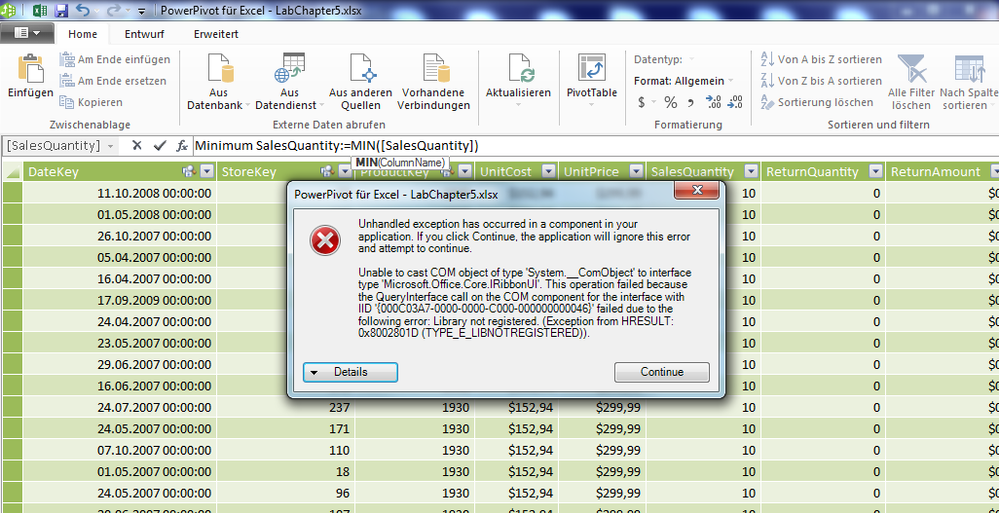Select row header for 01.05.2008 row
Screen dimensions: 999x513
11,215
